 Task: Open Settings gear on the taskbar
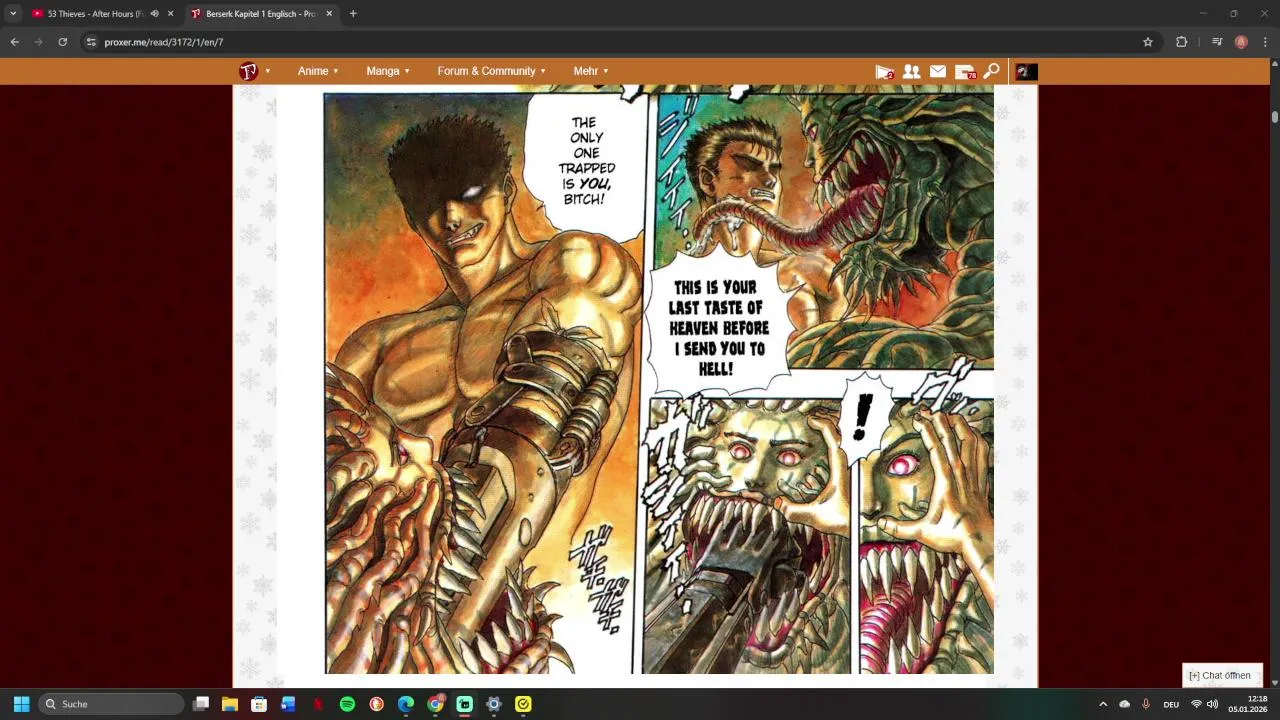coord(494,704)
